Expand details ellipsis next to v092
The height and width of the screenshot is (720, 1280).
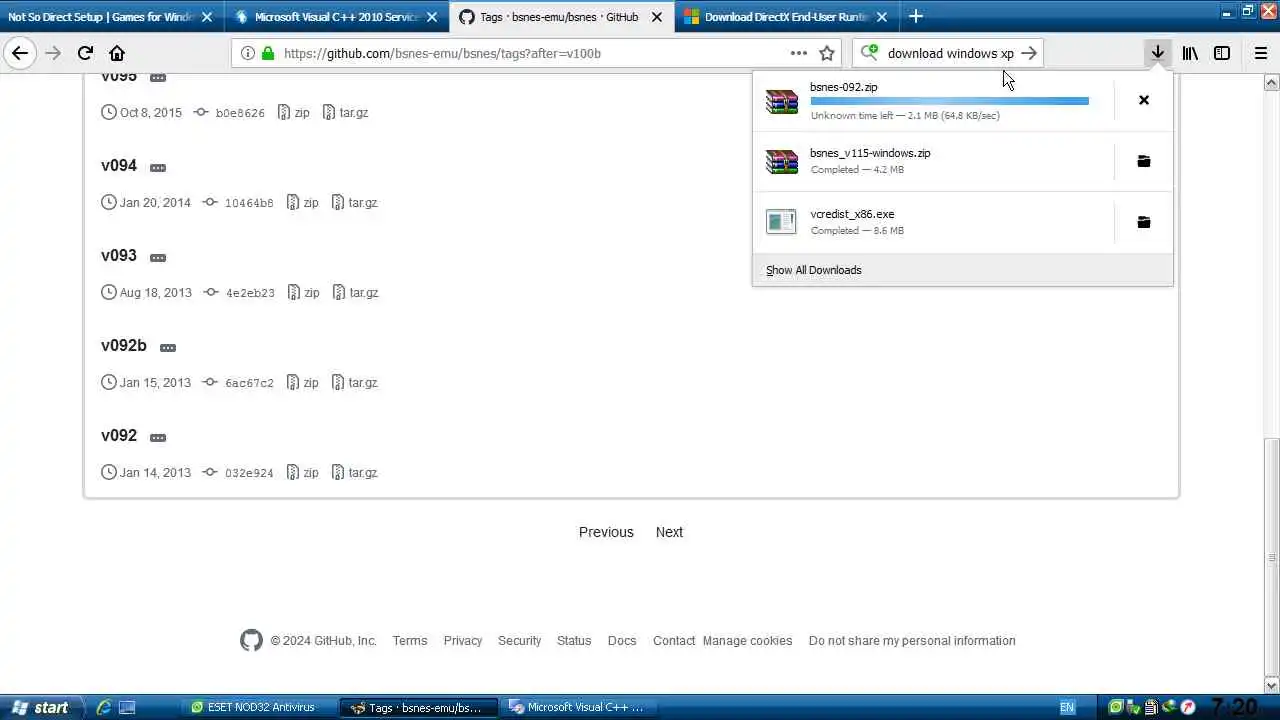pos(158,437)
